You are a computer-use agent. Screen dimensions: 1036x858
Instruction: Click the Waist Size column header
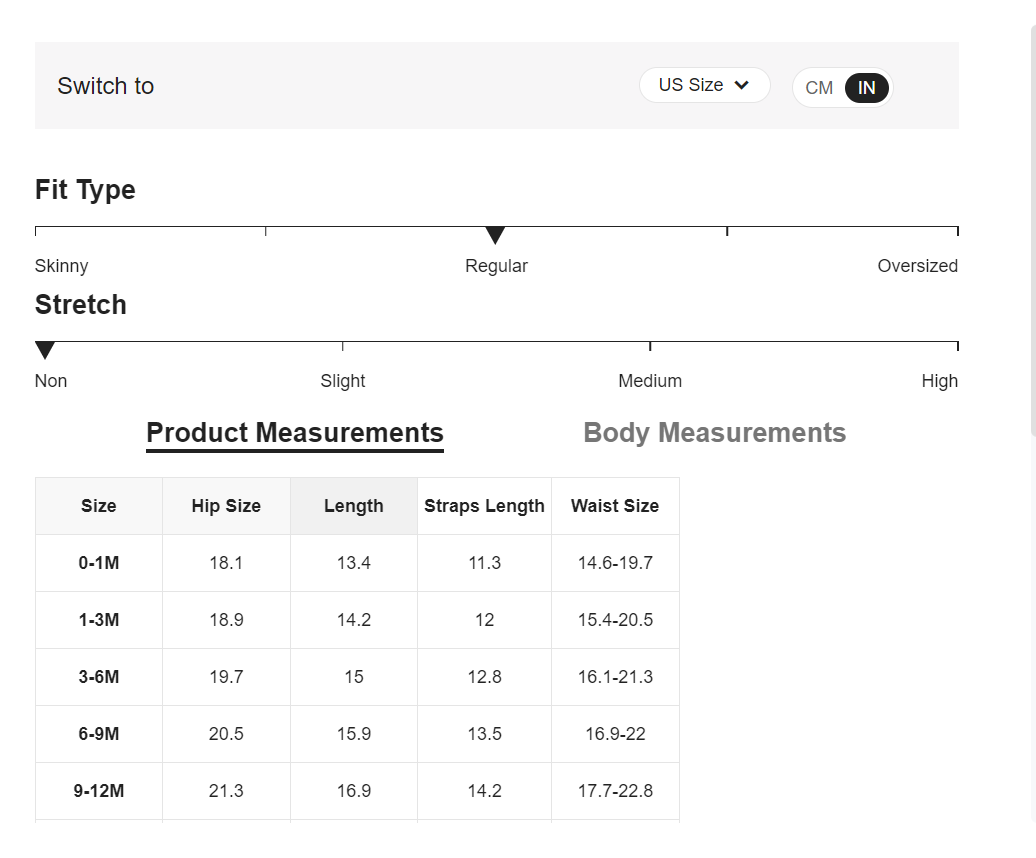pyautogui.click(x=615, y=506)
